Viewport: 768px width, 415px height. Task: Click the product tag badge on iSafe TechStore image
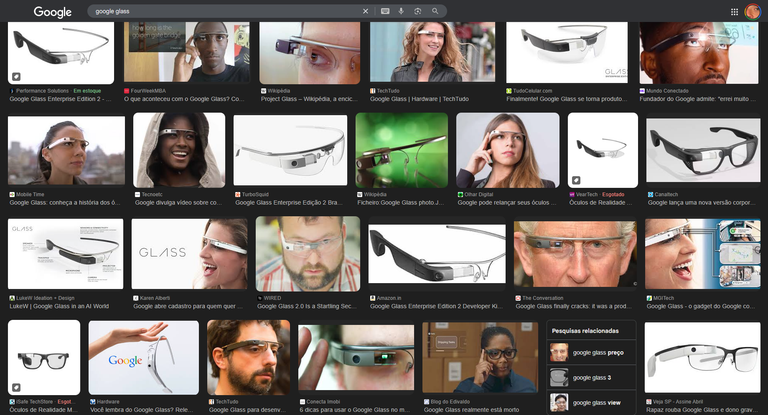[x=16, y=387]
